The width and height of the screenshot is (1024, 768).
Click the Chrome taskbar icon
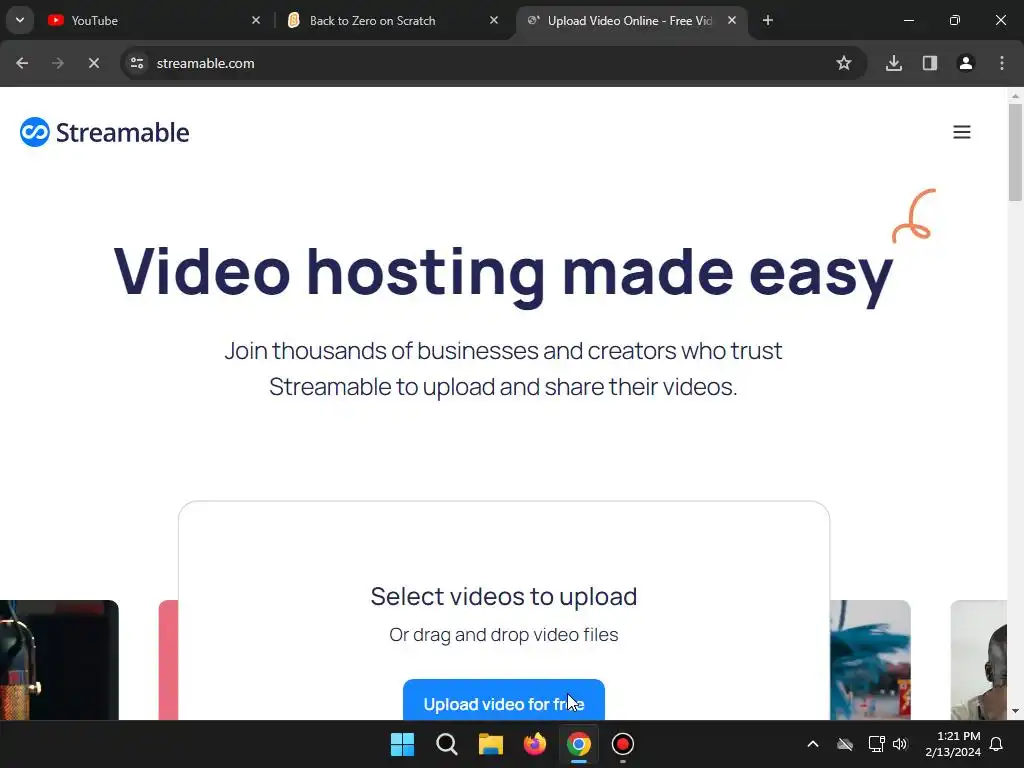(579, 744)
